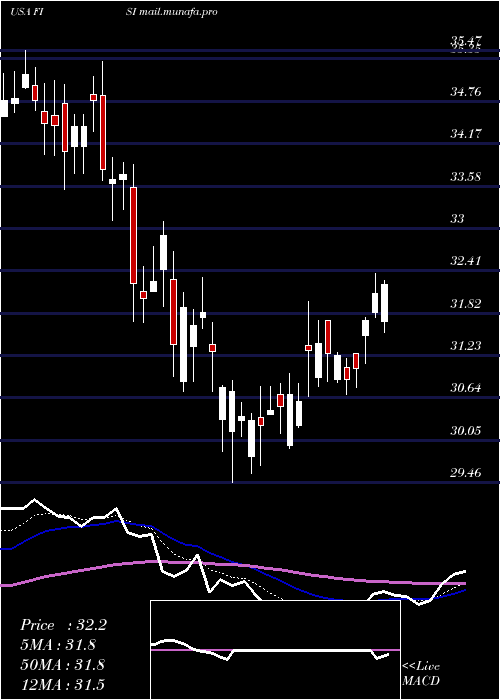The height and width of the screenshot is (700, 500).
Task: Click the 29.46 price level label
Action: pos(466,472)
